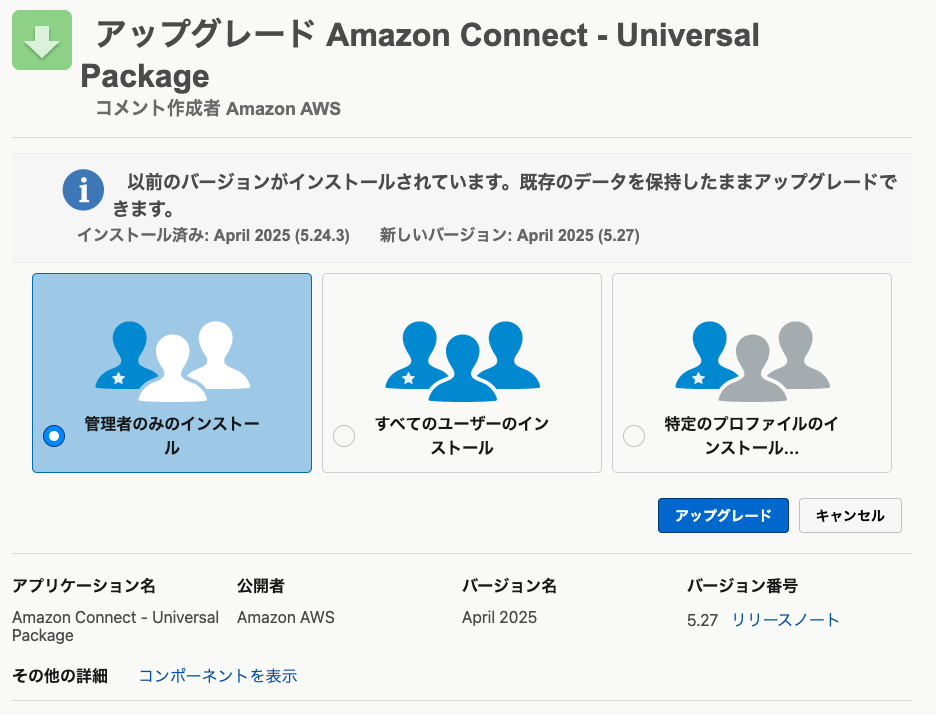Click the blue アップグレード button
This screenshot has height=715, width=936.
coord(723,516)
